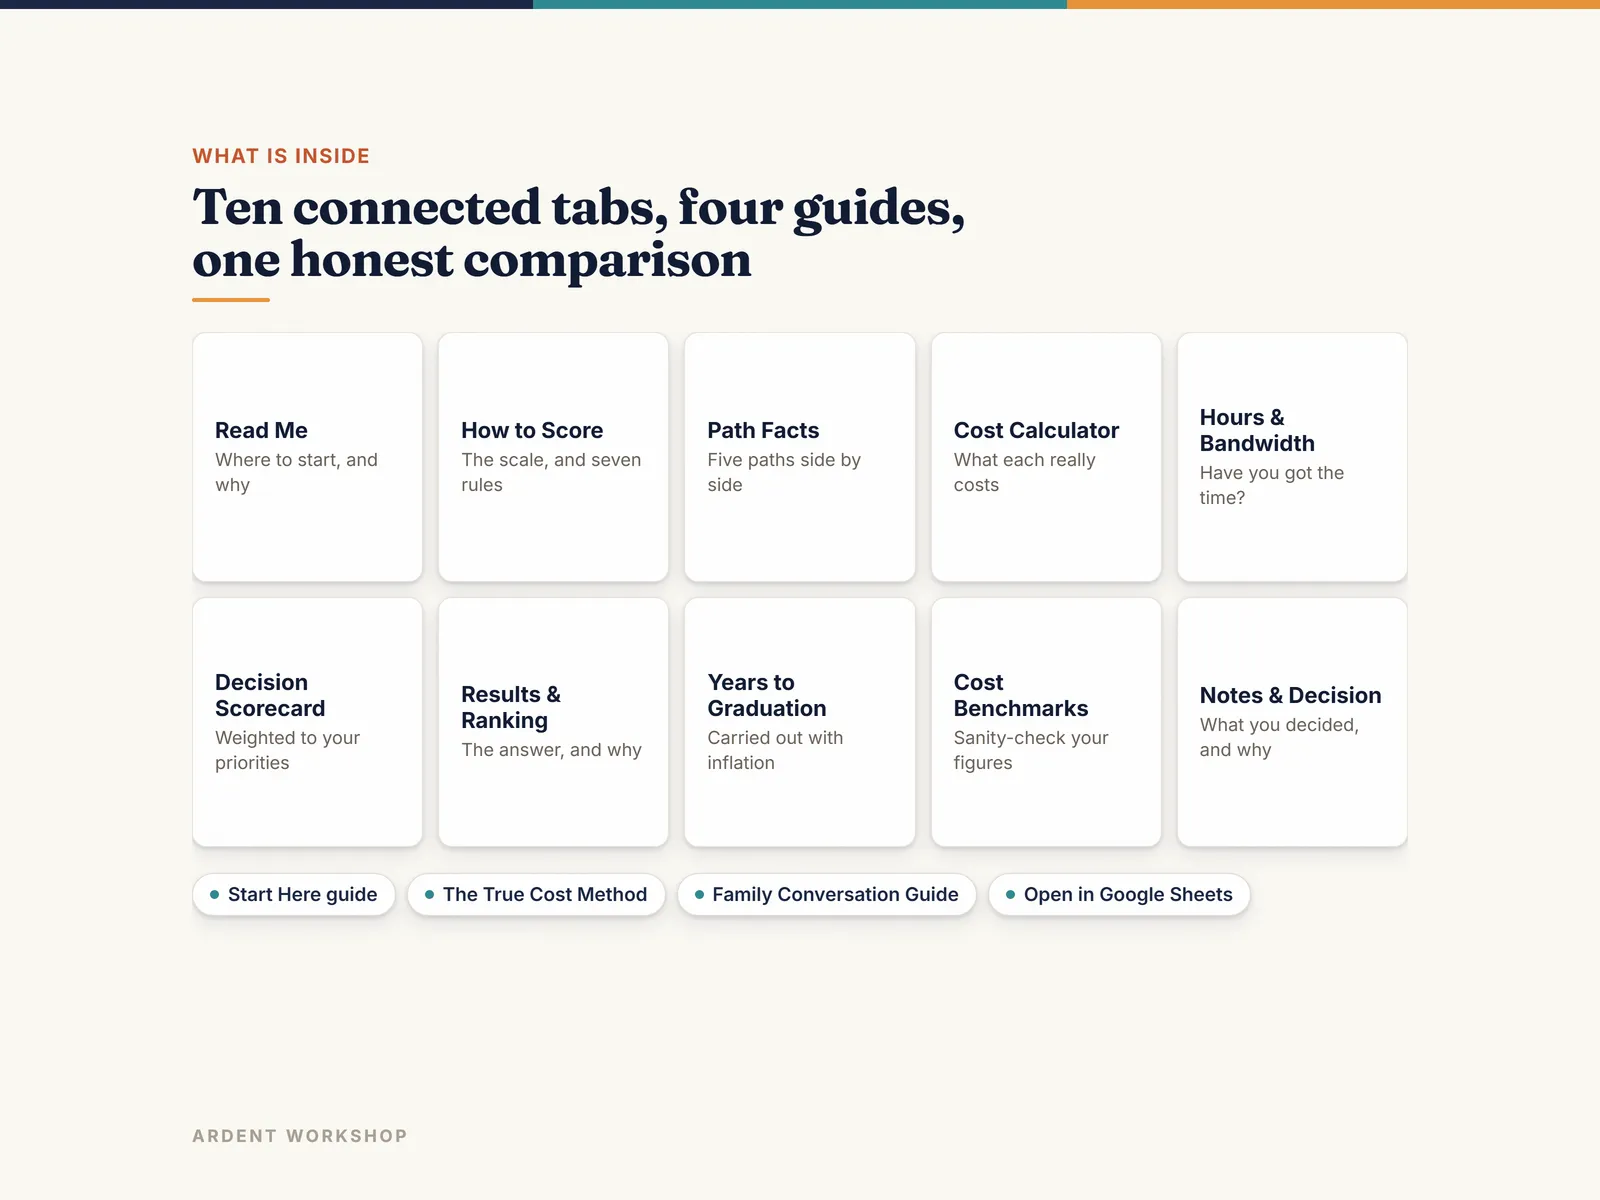Click the Start Here guide pill

coord(294,895)
